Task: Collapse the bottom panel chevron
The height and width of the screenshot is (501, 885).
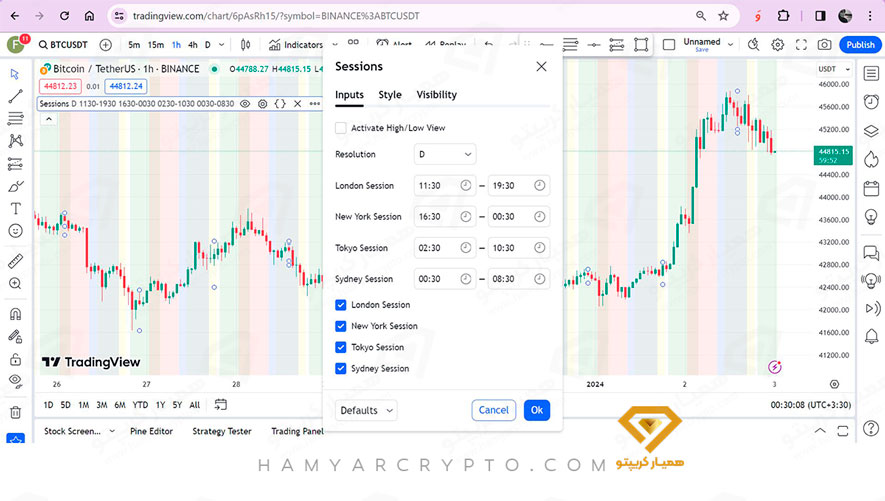Action: click(820, 430)
